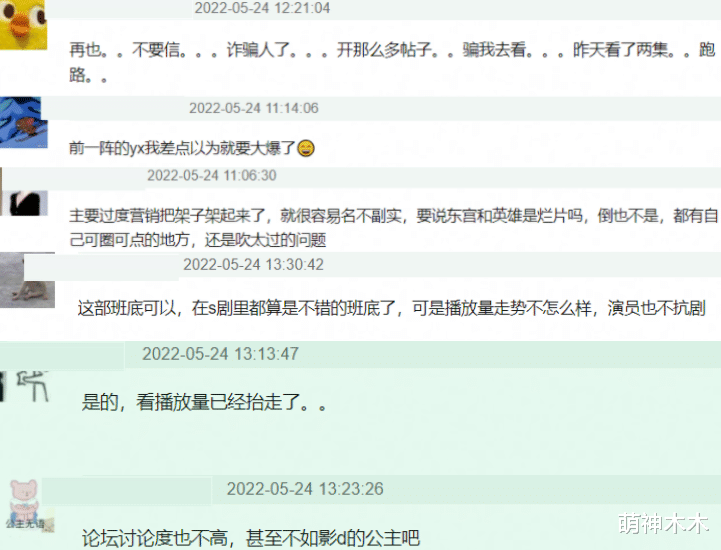Image resolution: width=721 pixels, height=550 pixels.
Task: Click timestamp 2022-05-24 13:13:47
Action: click(220, 354)
